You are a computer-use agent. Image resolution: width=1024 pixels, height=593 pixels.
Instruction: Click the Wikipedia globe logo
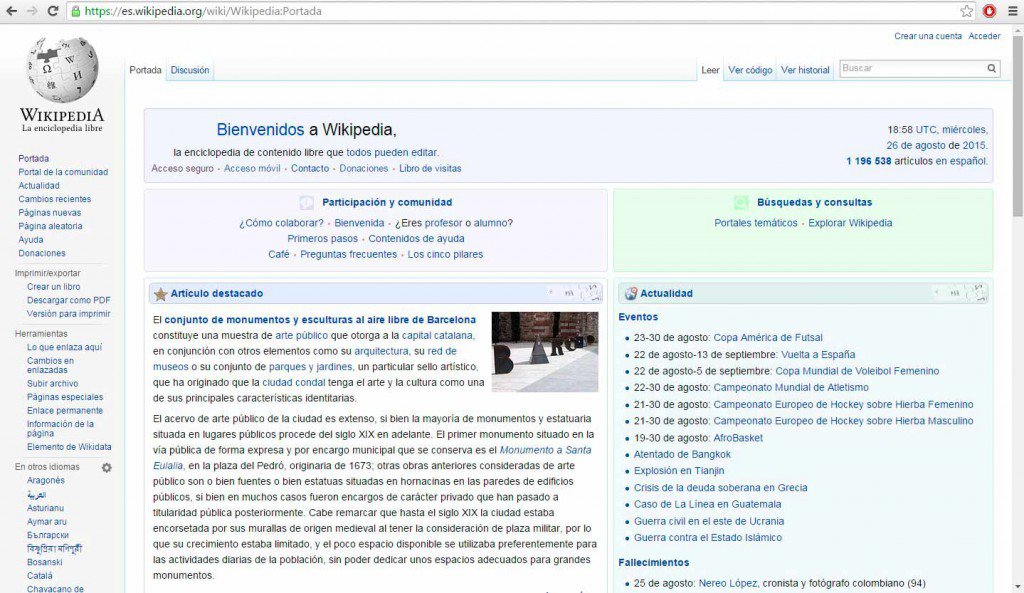tap(62, 69)
